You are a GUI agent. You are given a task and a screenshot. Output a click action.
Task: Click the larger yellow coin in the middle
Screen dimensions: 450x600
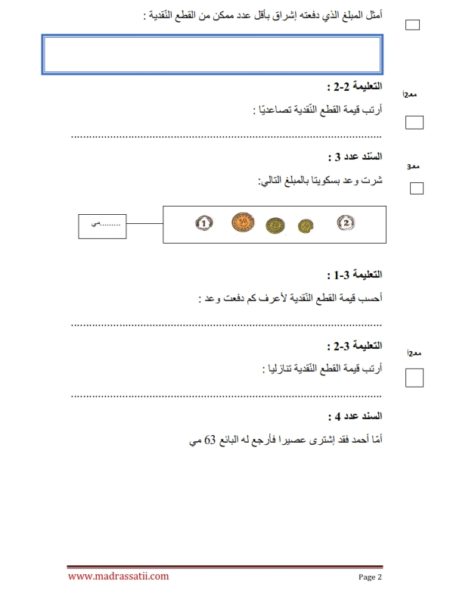coord(275,226)
